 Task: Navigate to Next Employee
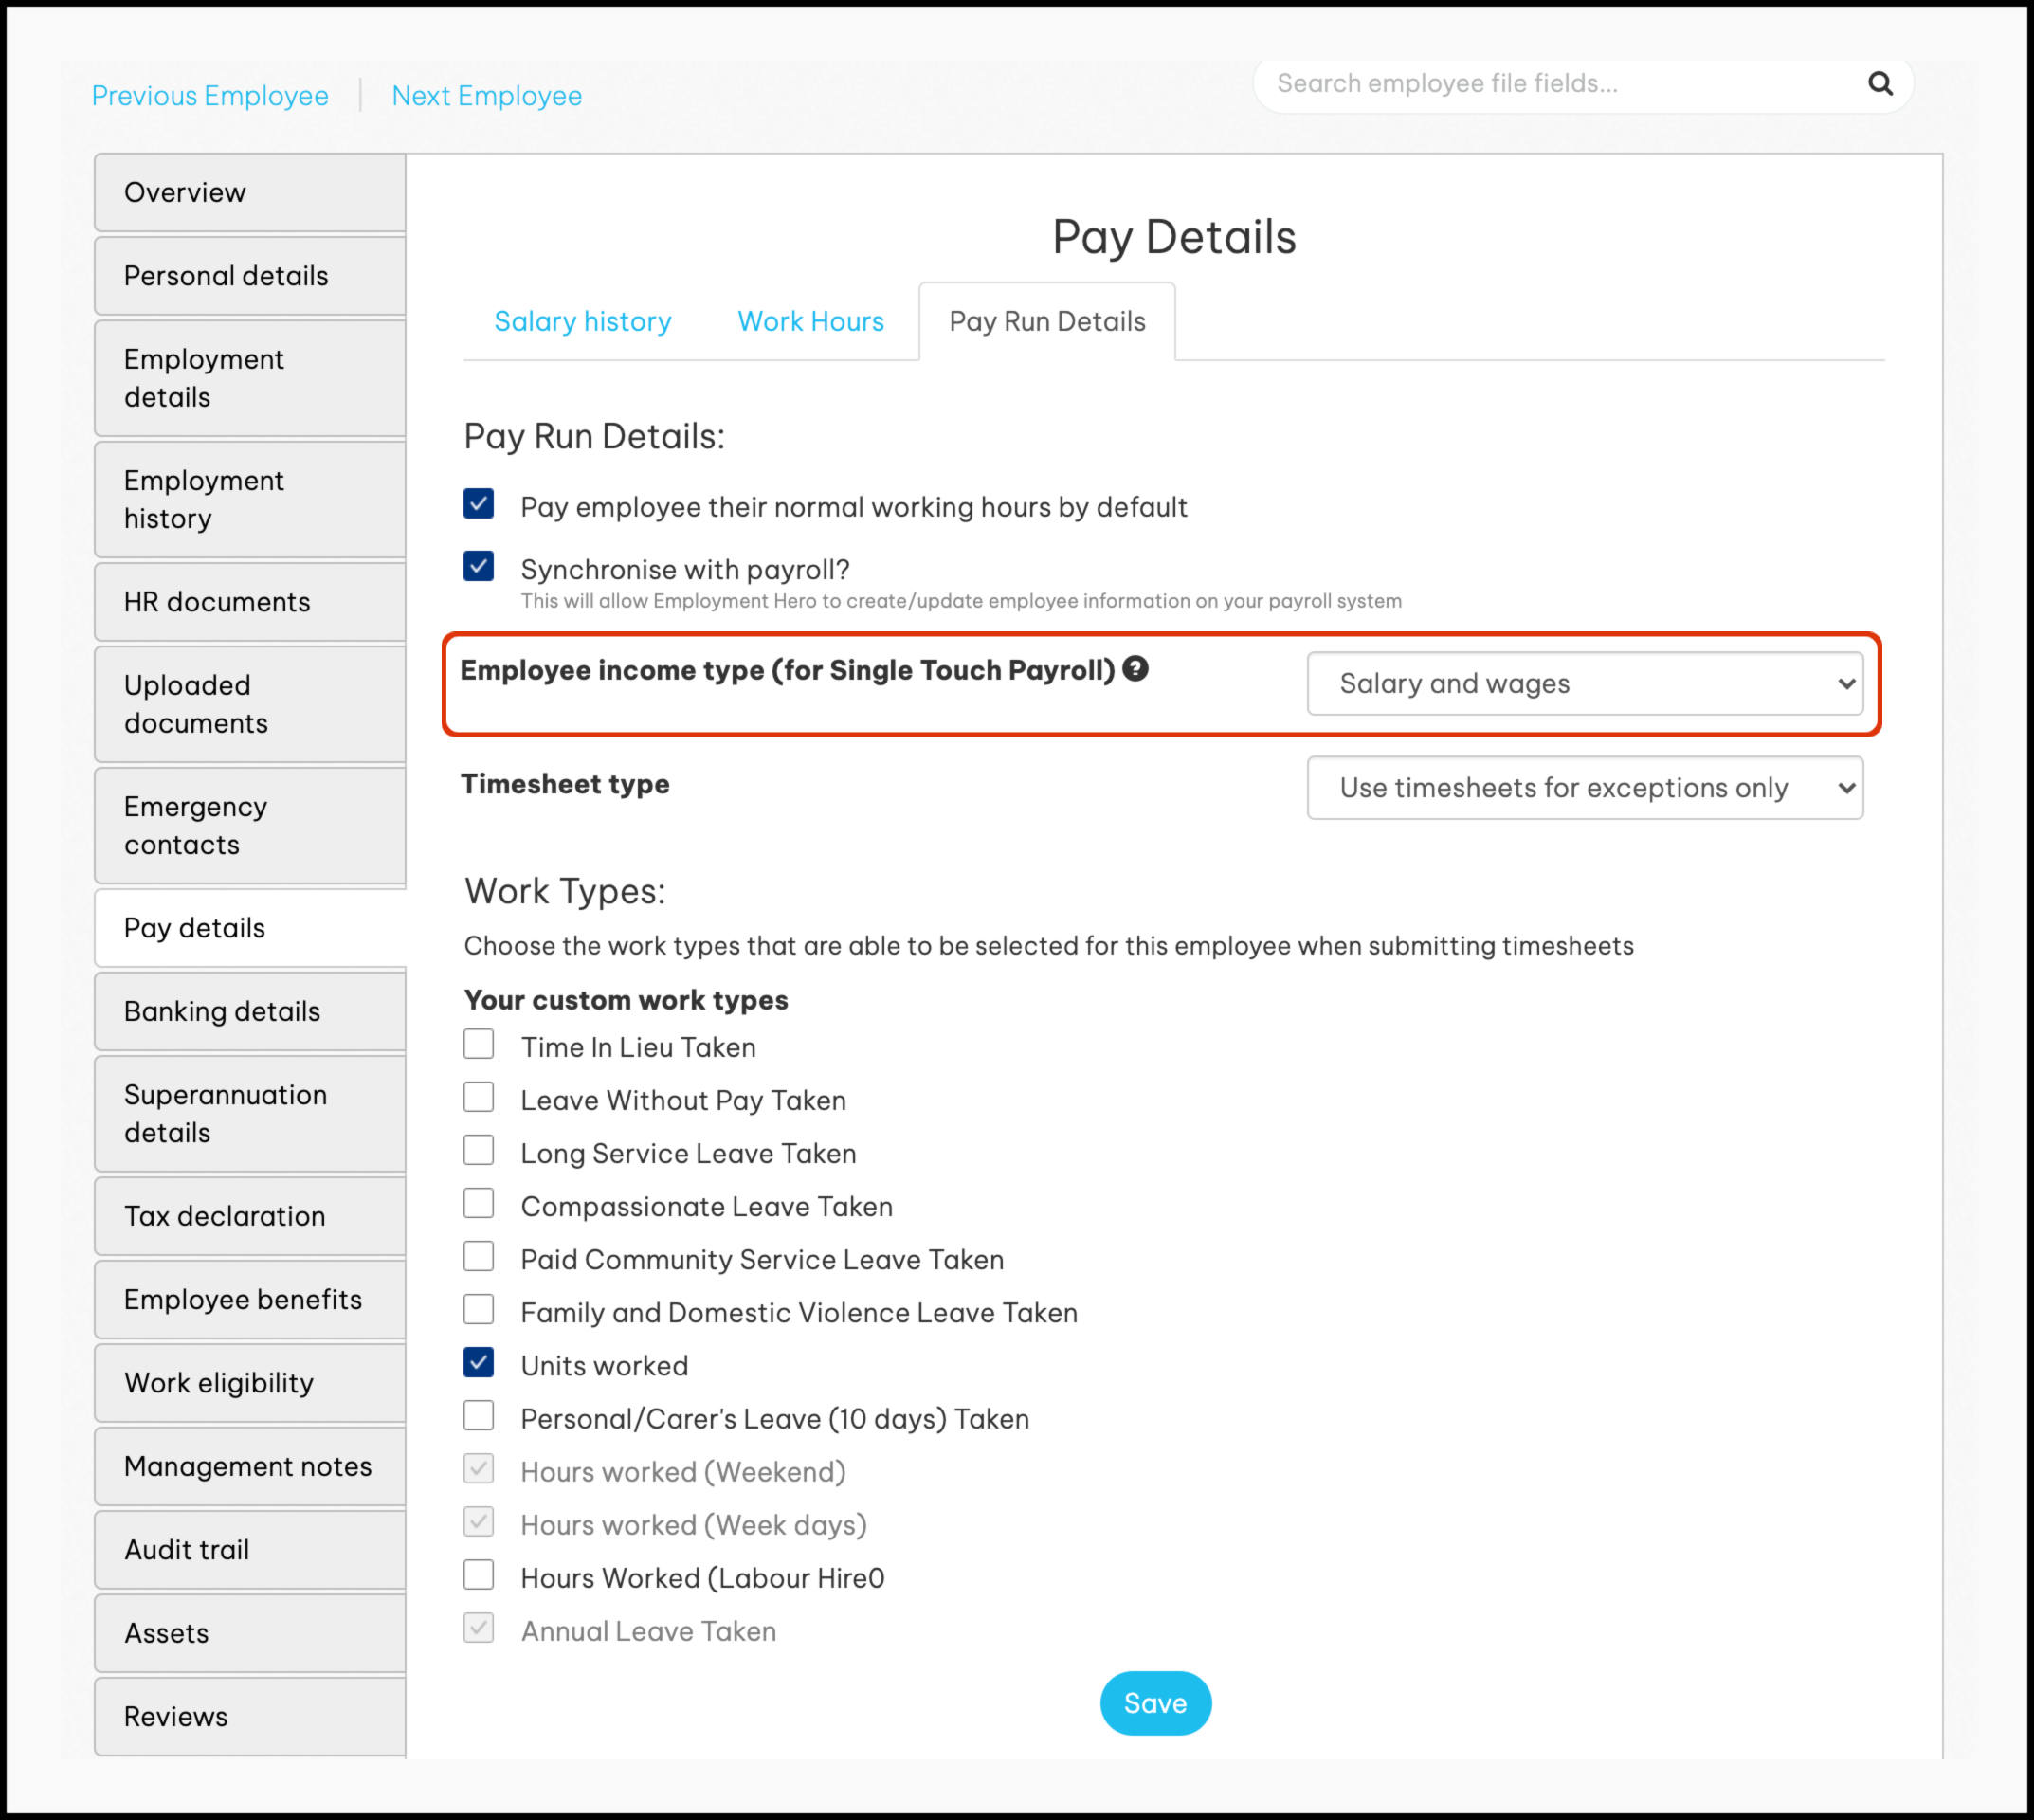[x=486, y=96]
